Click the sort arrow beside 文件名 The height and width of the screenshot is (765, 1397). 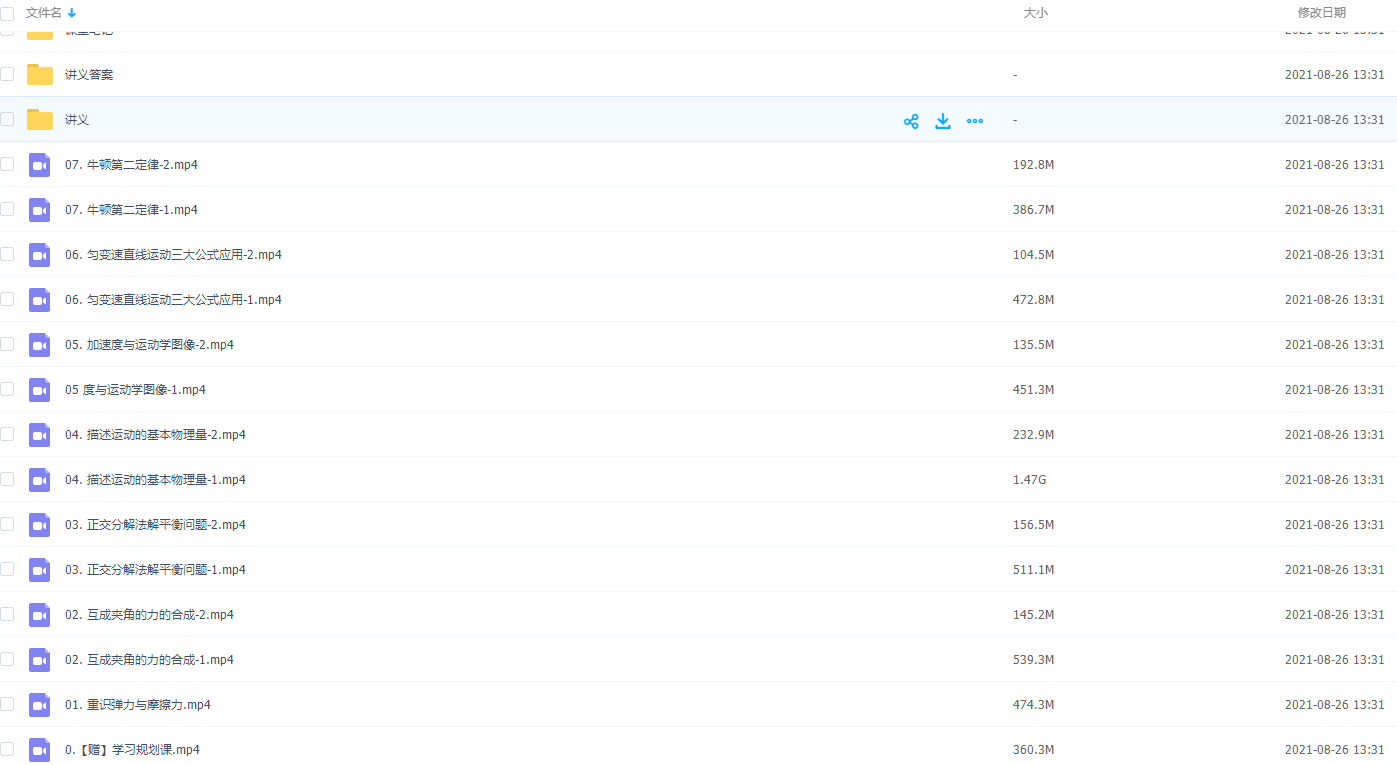pos(72,13)
